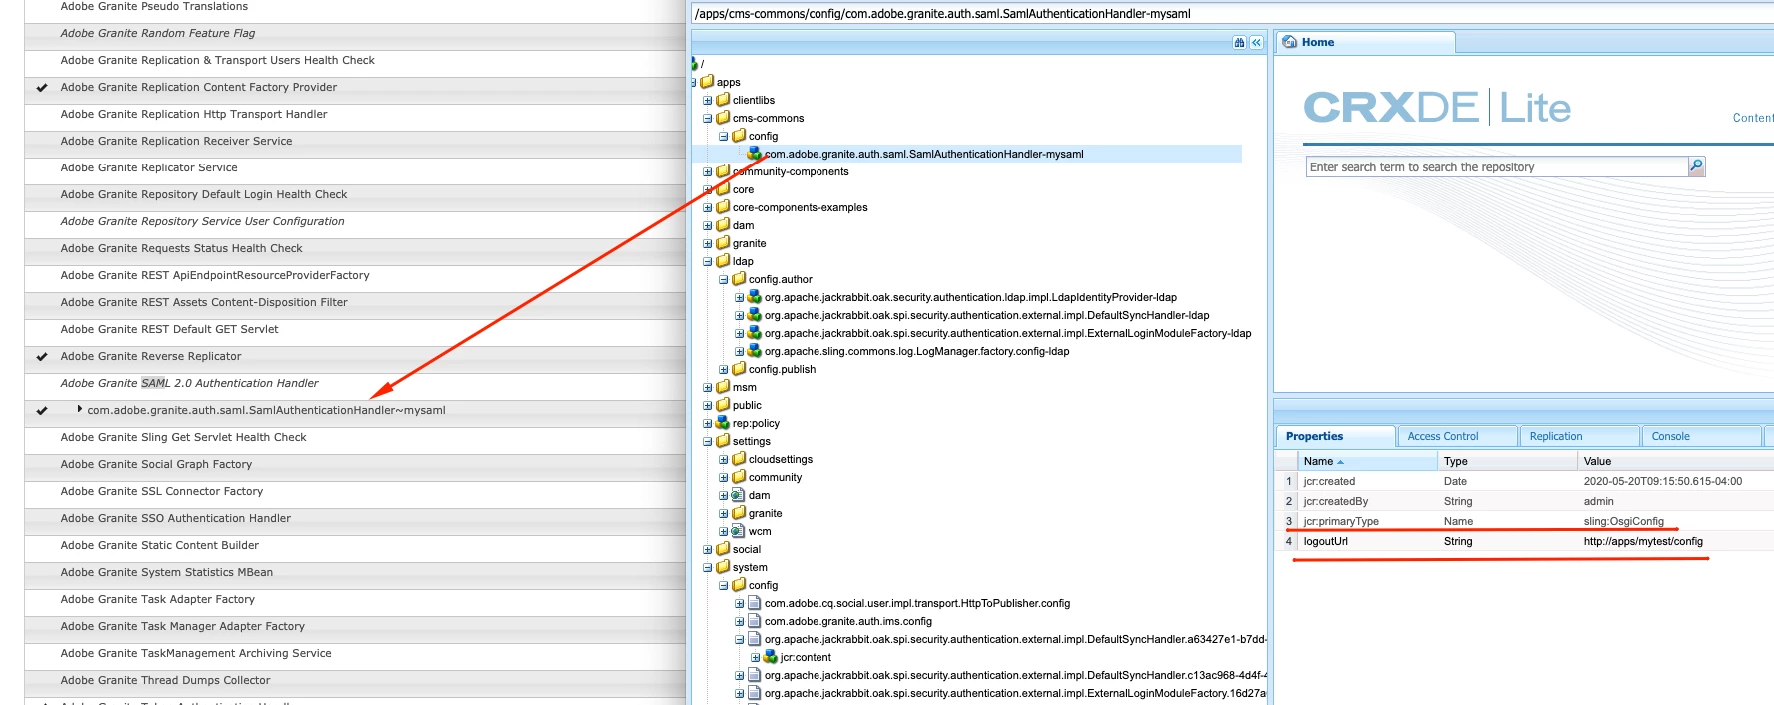This screenshot has width=1774, height=705.
Task: Click the apps folder icon
Action: point(707,82)
